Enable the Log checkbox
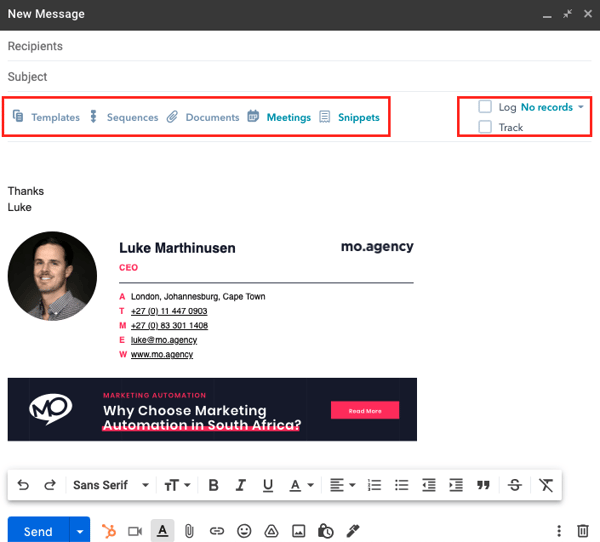 [485, 106]
